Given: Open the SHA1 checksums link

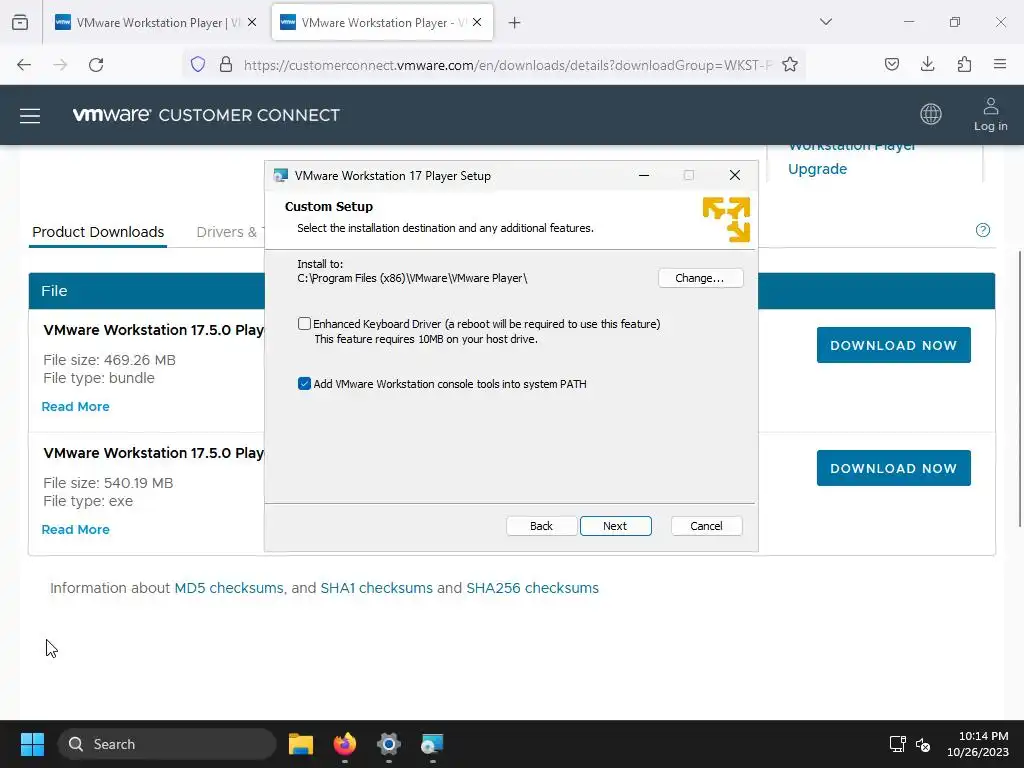Looking at the screenshot, I should click(376, 588).
